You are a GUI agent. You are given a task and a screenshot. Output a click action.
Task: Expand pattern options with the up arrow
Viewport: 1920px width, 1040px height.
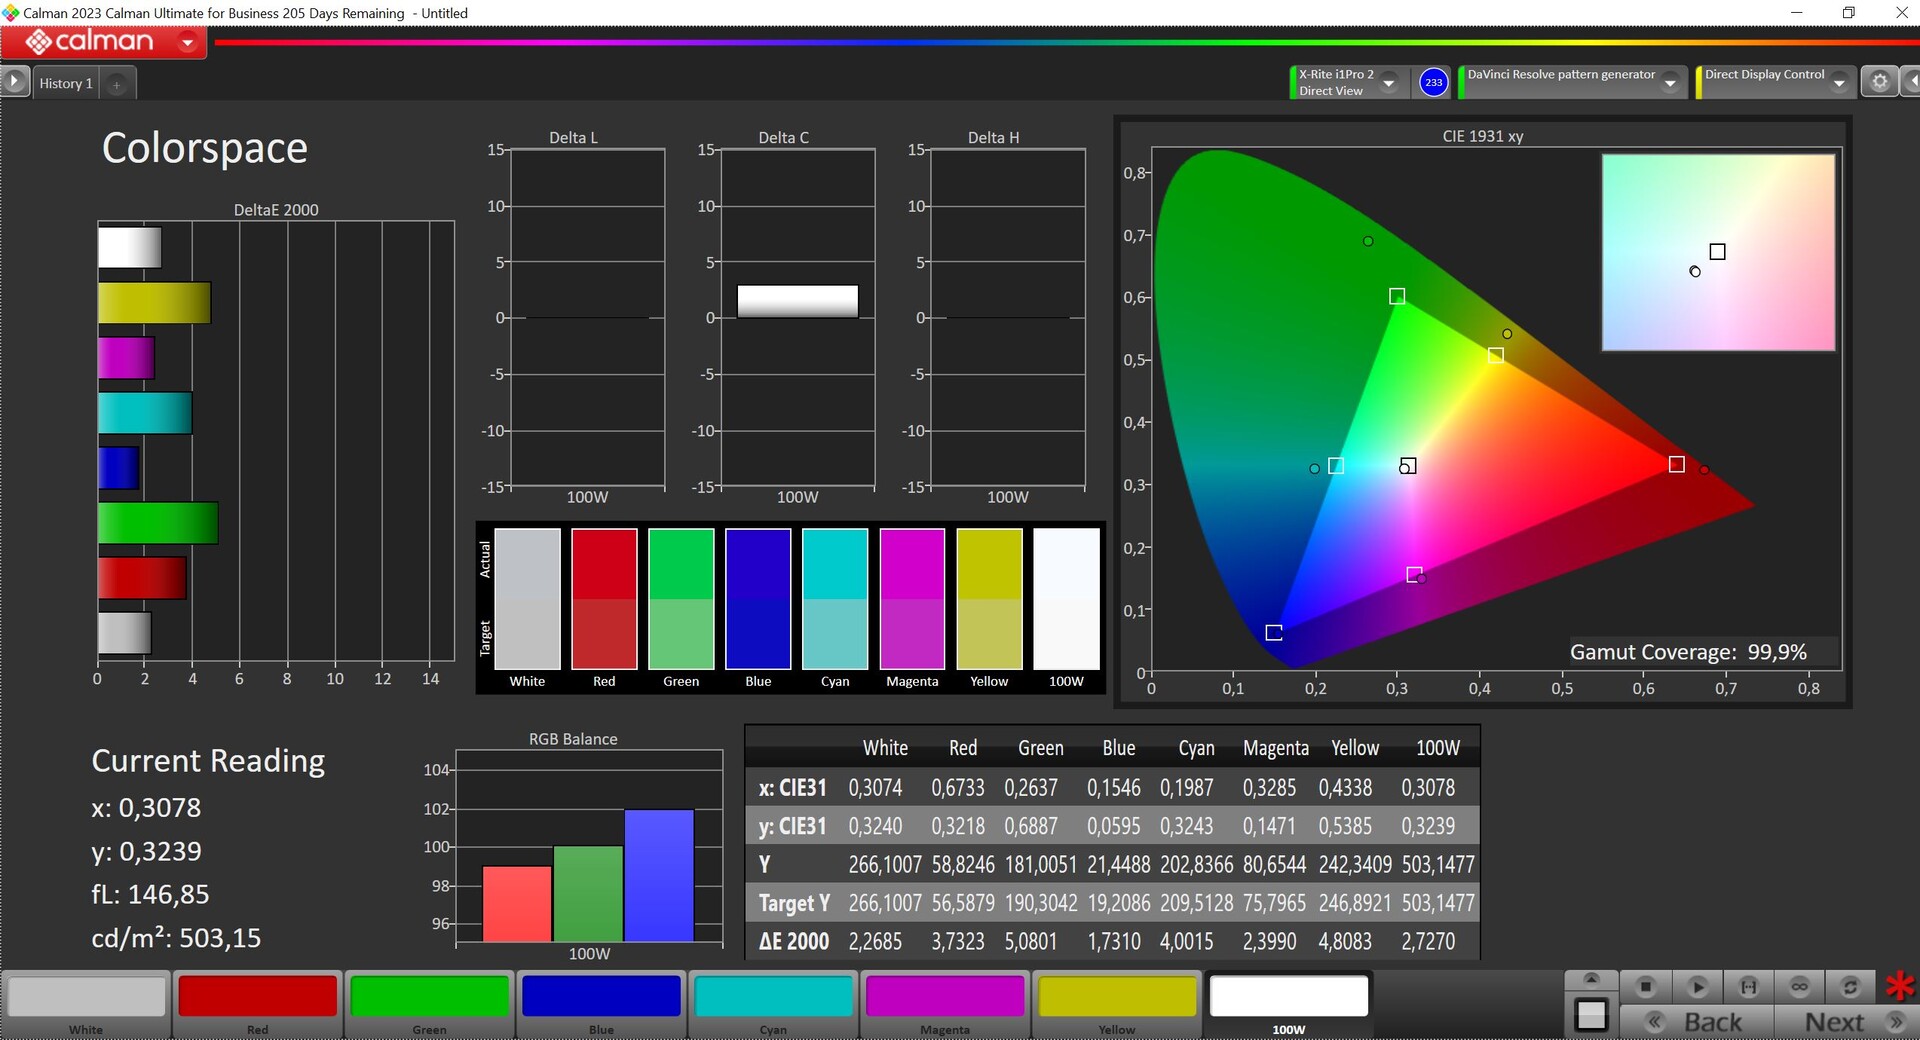[x=1591, y=979]
